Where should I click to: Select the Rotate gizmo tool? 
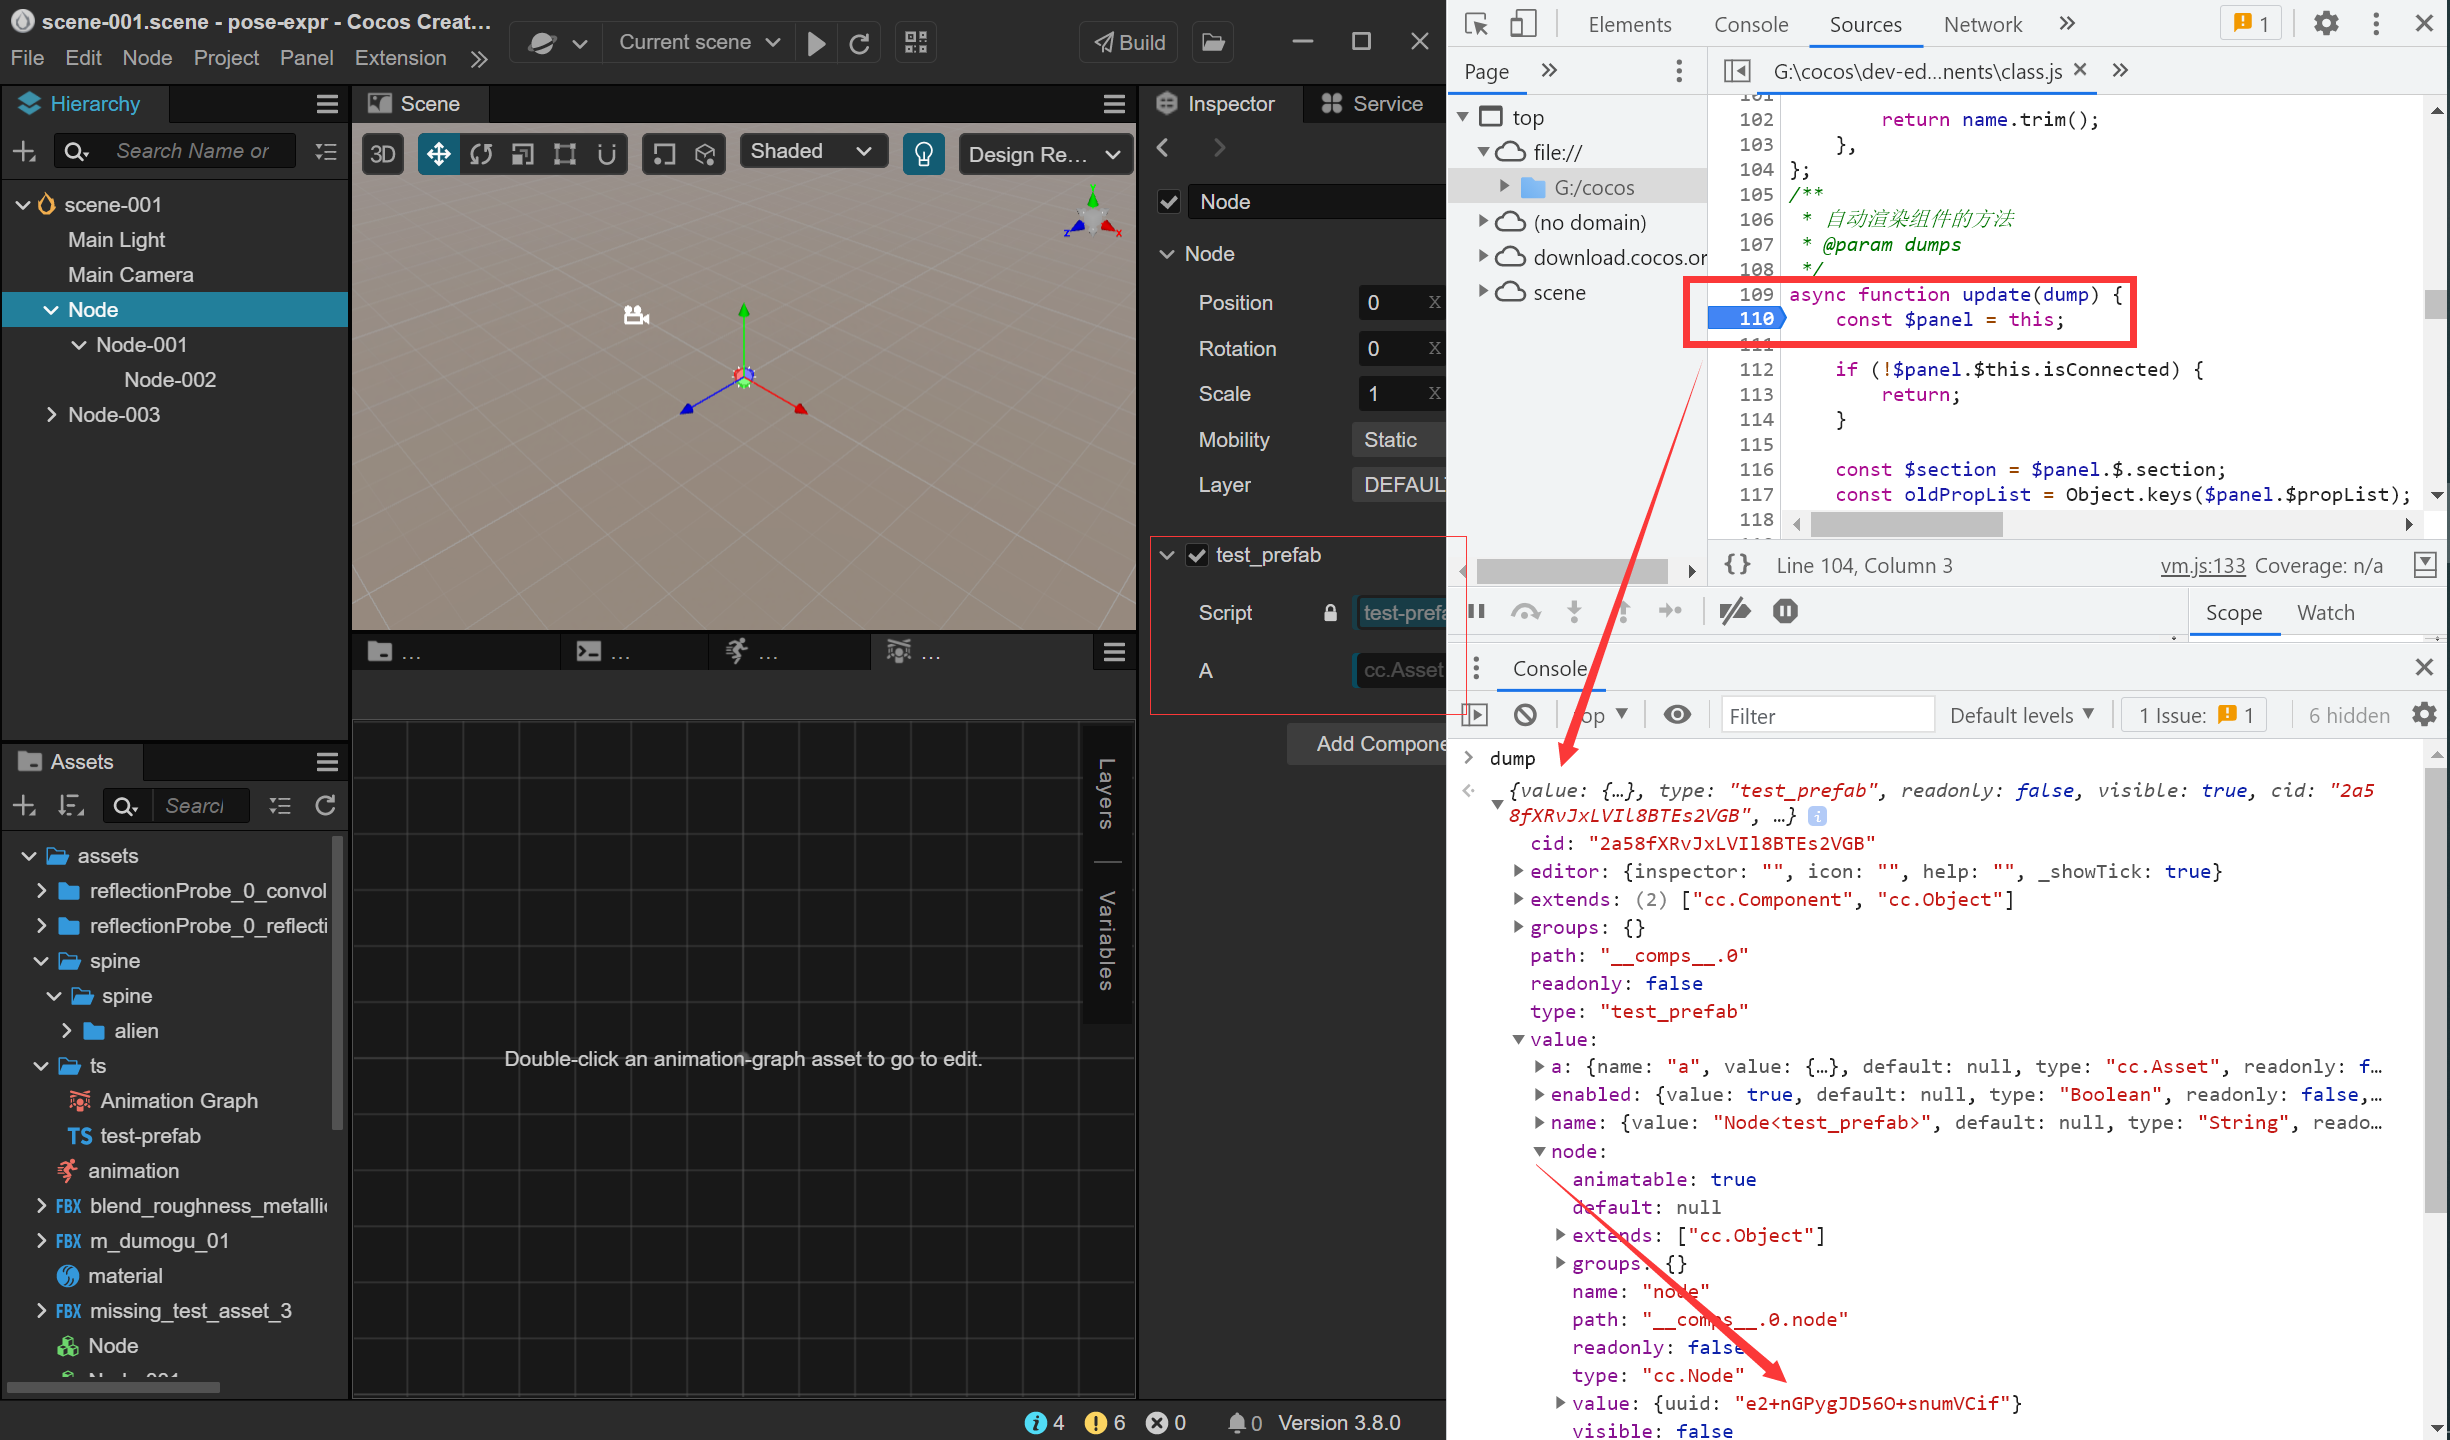[x=481, y=154]
